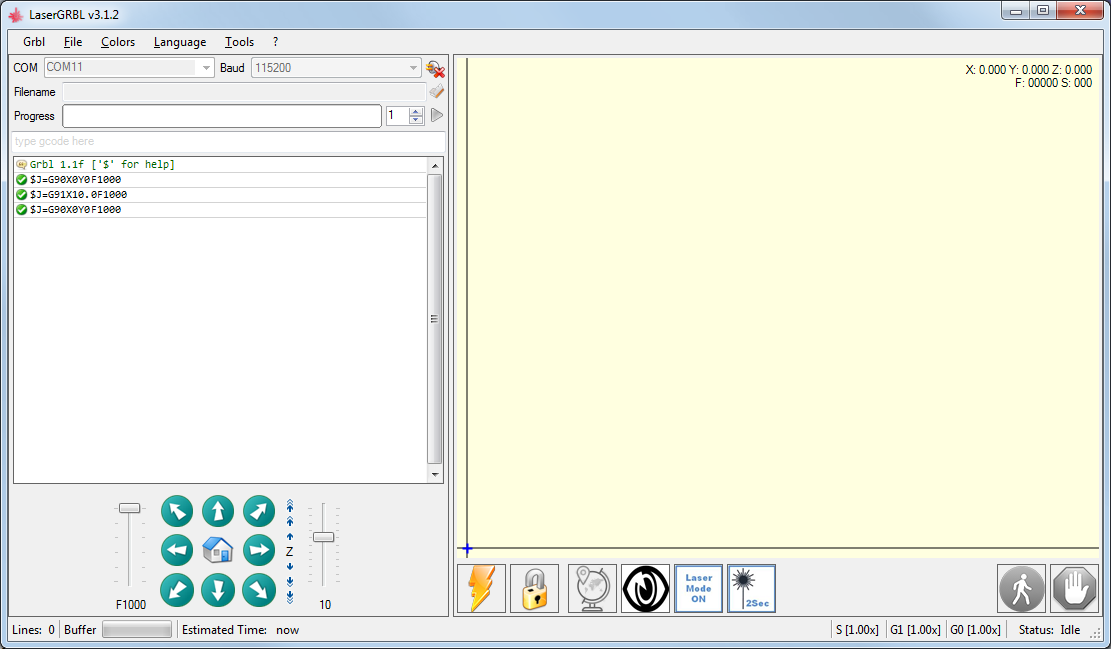Disconnect using the plug icon
This screenshot has height=649, width=1111.
(x=434, y=68)
